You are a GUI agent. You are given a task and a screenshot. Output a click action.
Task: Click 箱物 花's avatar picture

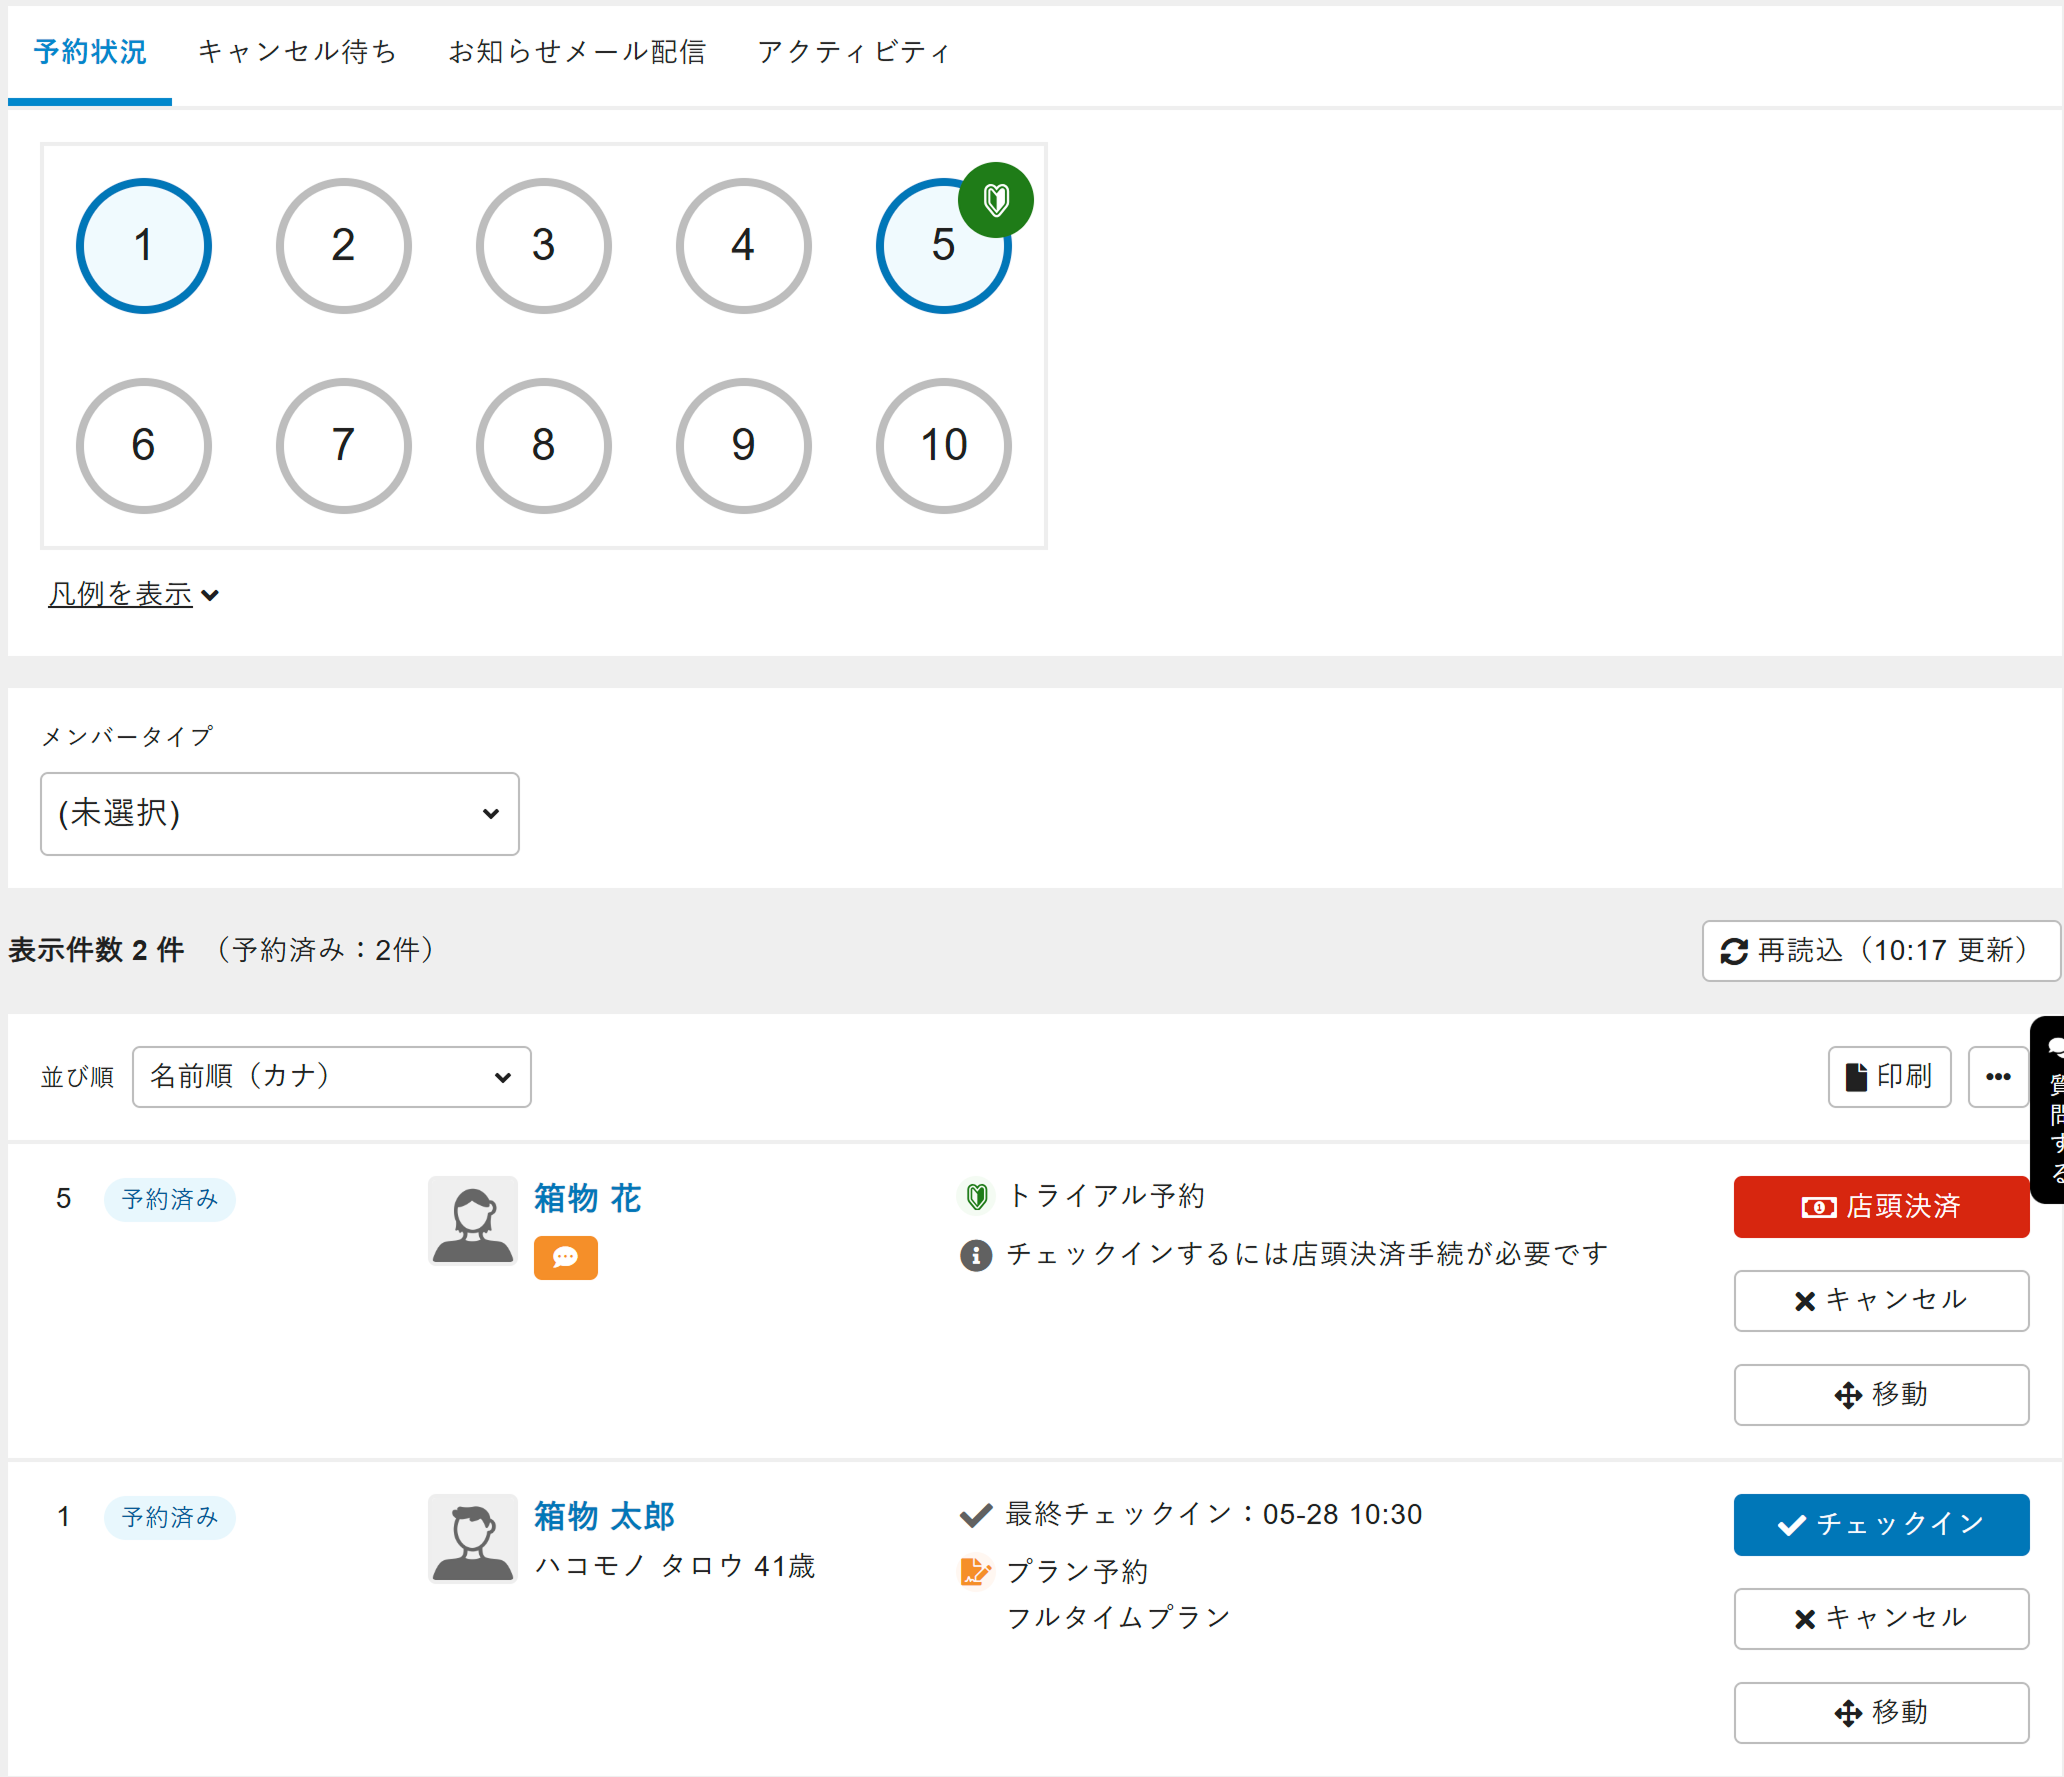pyautogui.click(x=472, y=1220)
